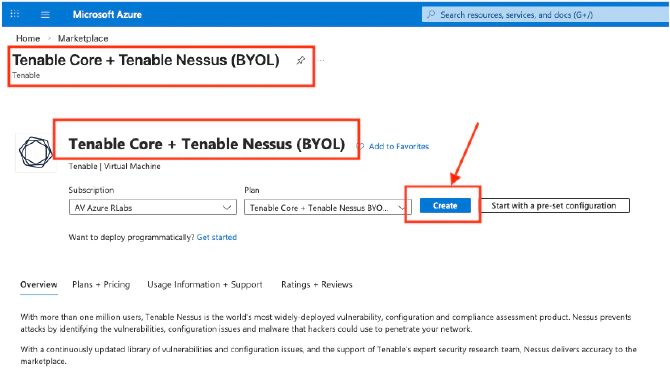Click Add to Favorites link
This screenshot has height=379, width=670.
point(398,146)
